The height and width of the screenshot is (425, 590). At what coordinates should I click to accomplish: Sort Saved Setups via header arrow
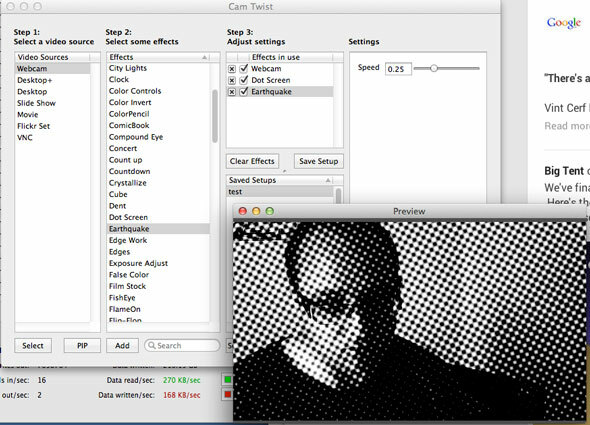tap(328, 180)
